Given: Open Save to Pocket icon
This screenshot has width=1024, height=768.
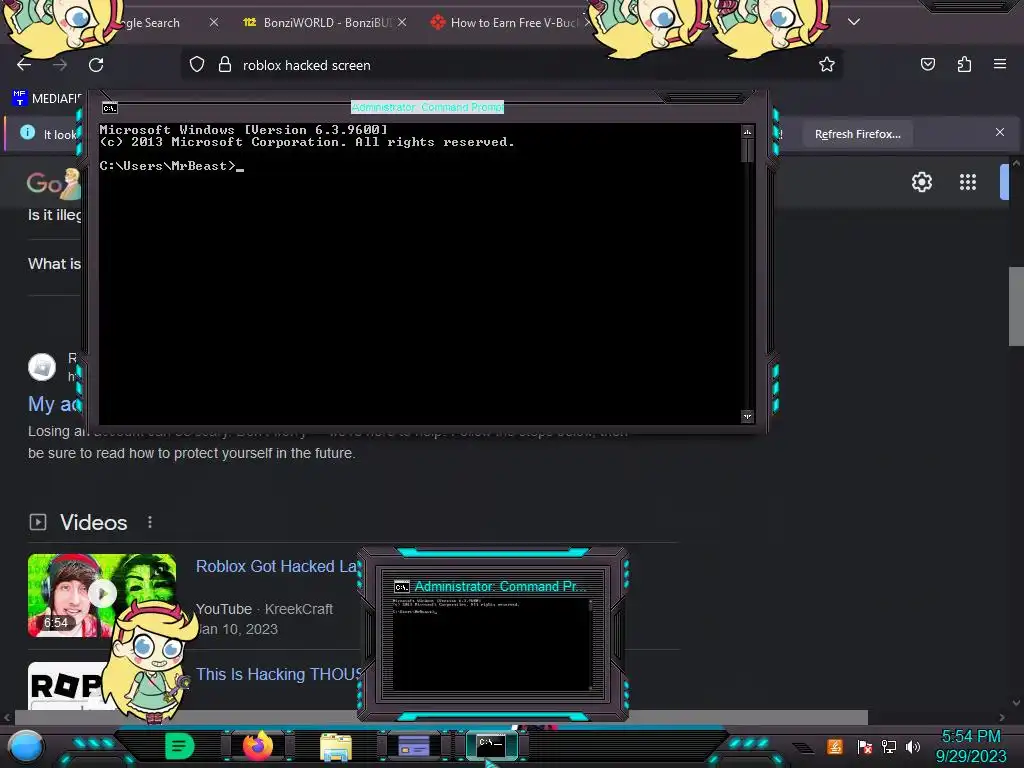Looking at the screenshot, I should pos(928,65).
